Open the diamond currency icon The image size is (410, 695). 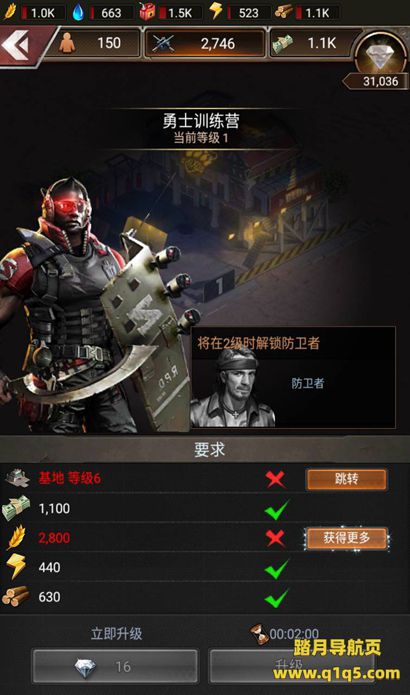click(380, 54)
